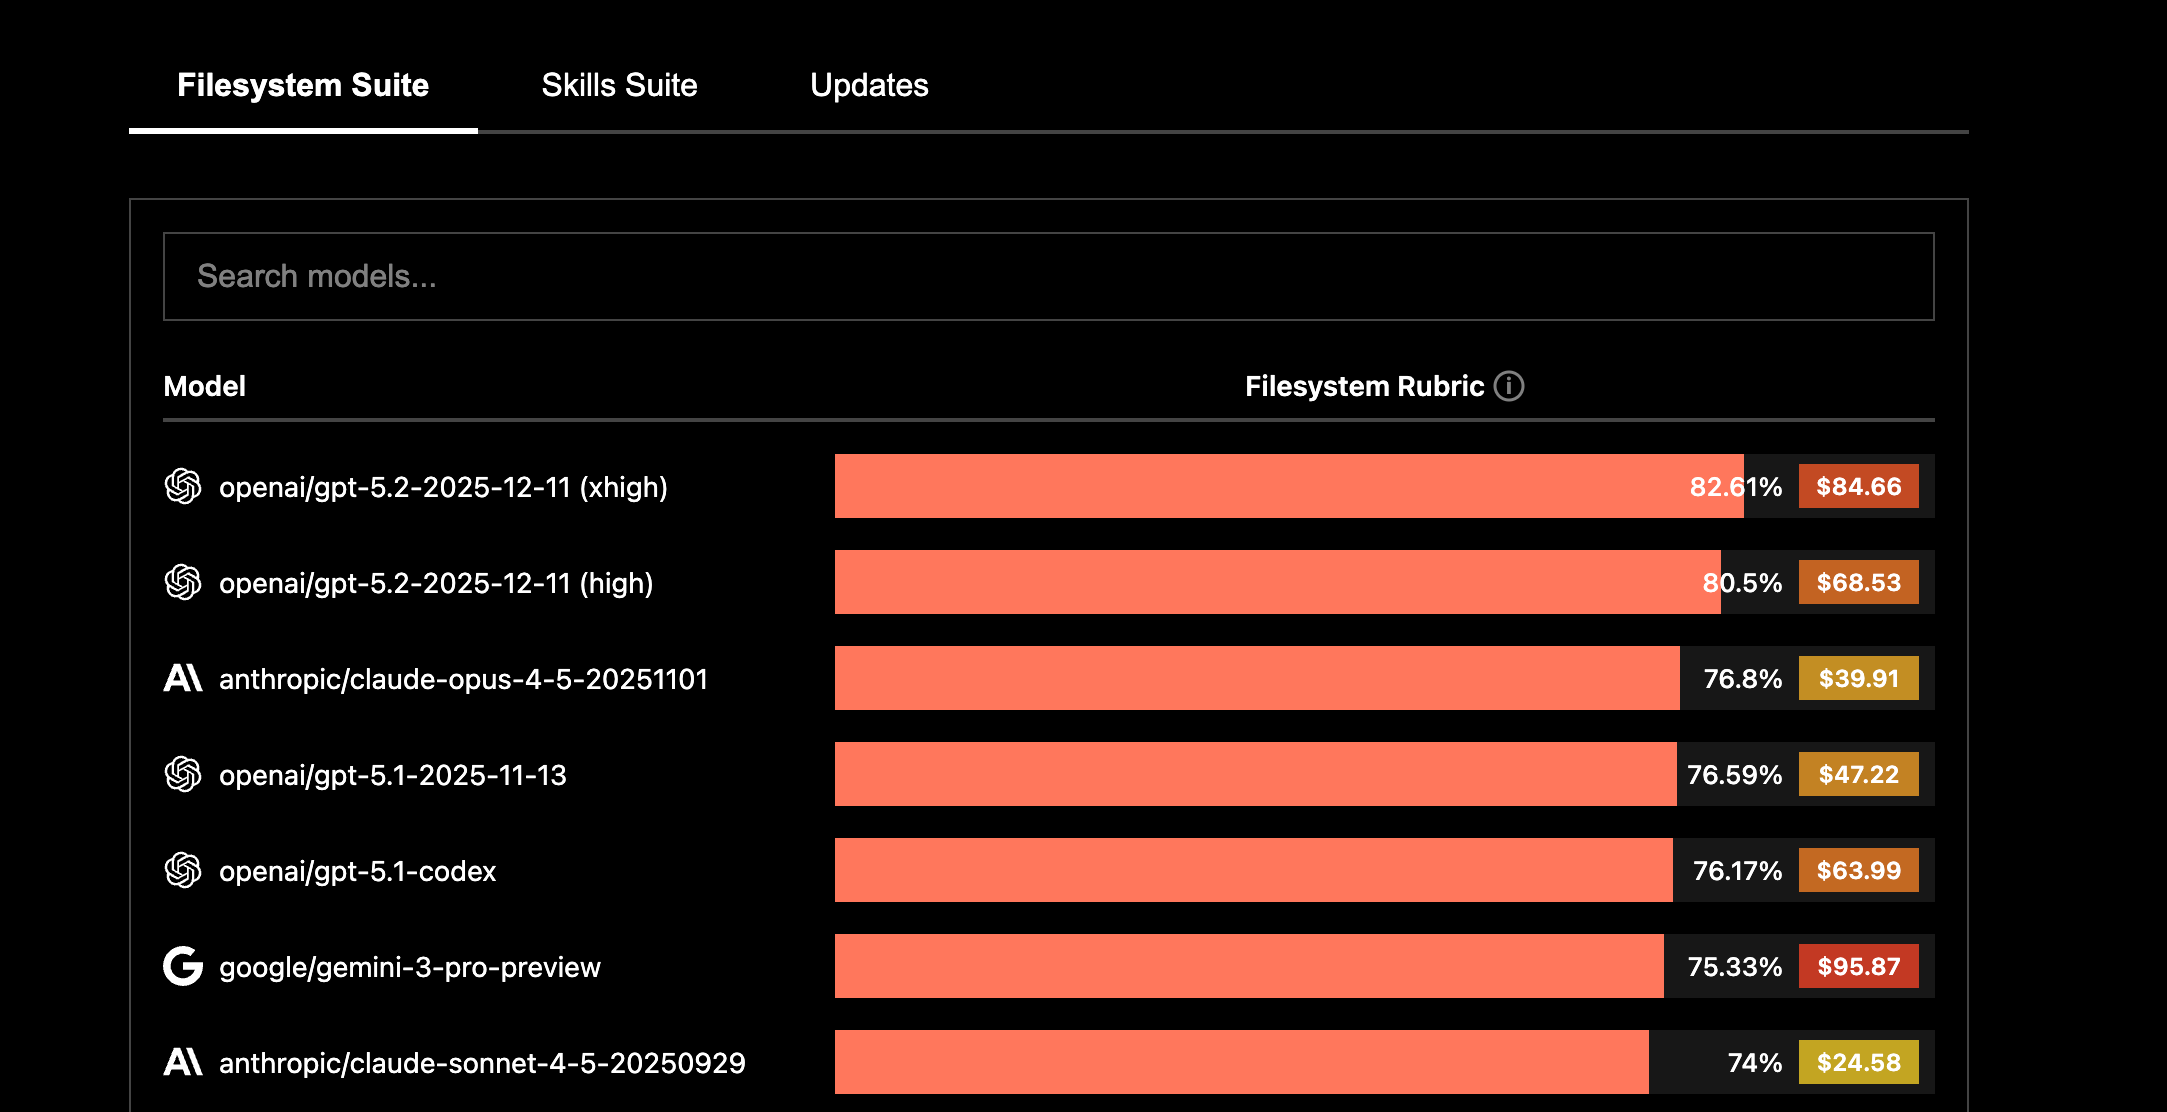
Task: Click the Model column header
Action: click(x=204, y=387)
